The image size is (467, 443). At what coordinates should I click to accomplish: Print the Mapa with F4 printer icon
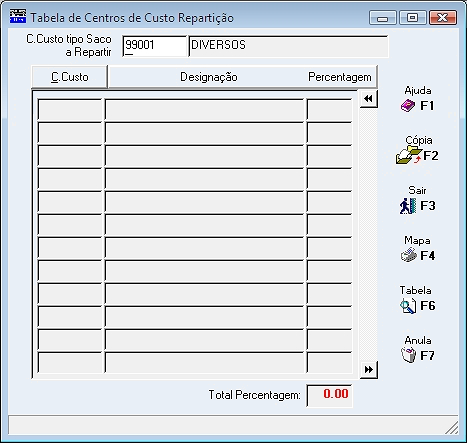tap(408, 255)
